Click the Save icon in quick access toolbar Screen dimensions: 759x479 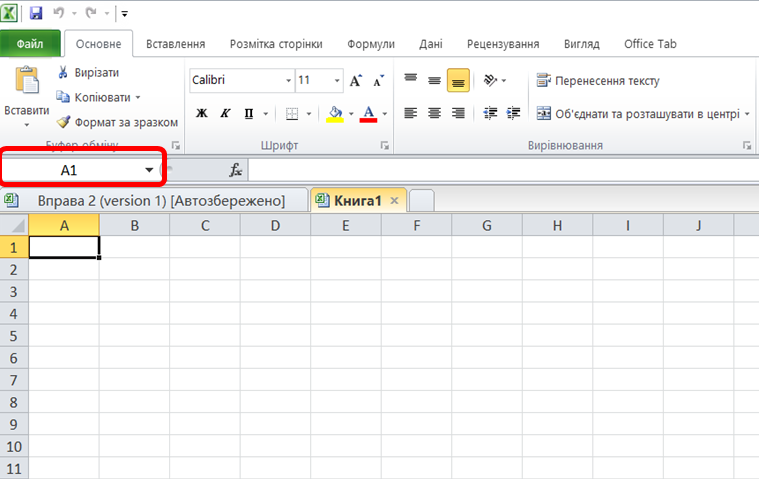(36, 13)
